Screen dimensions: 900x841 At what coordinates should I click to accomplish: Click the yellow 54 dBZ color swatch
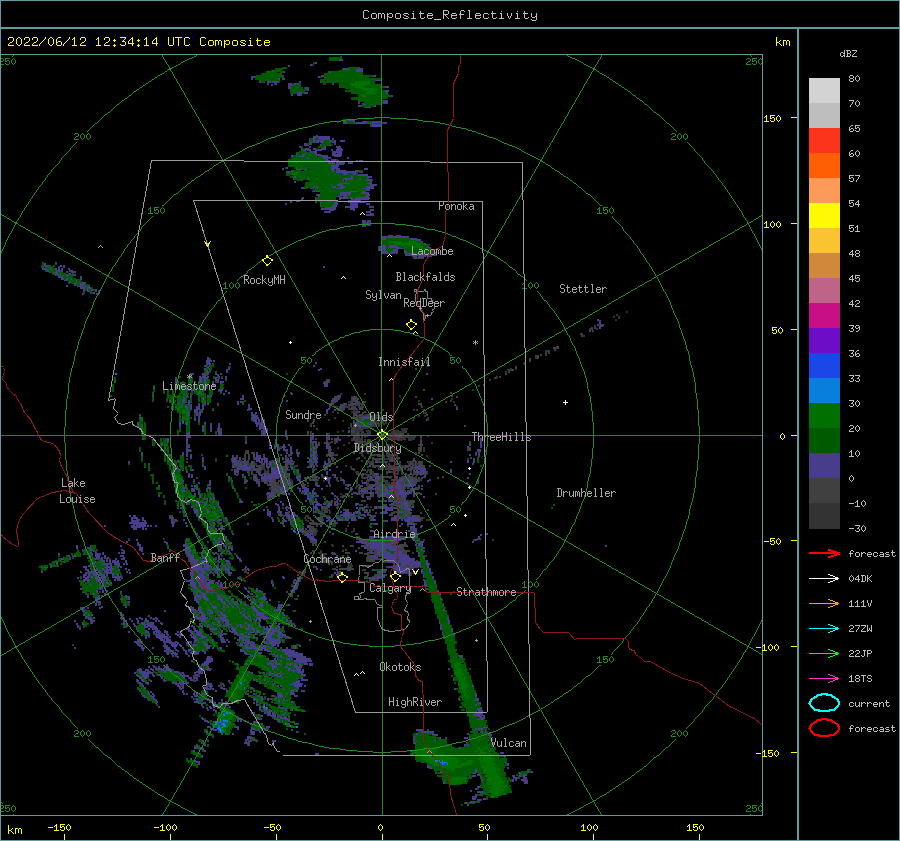click(x=824, y=216)
